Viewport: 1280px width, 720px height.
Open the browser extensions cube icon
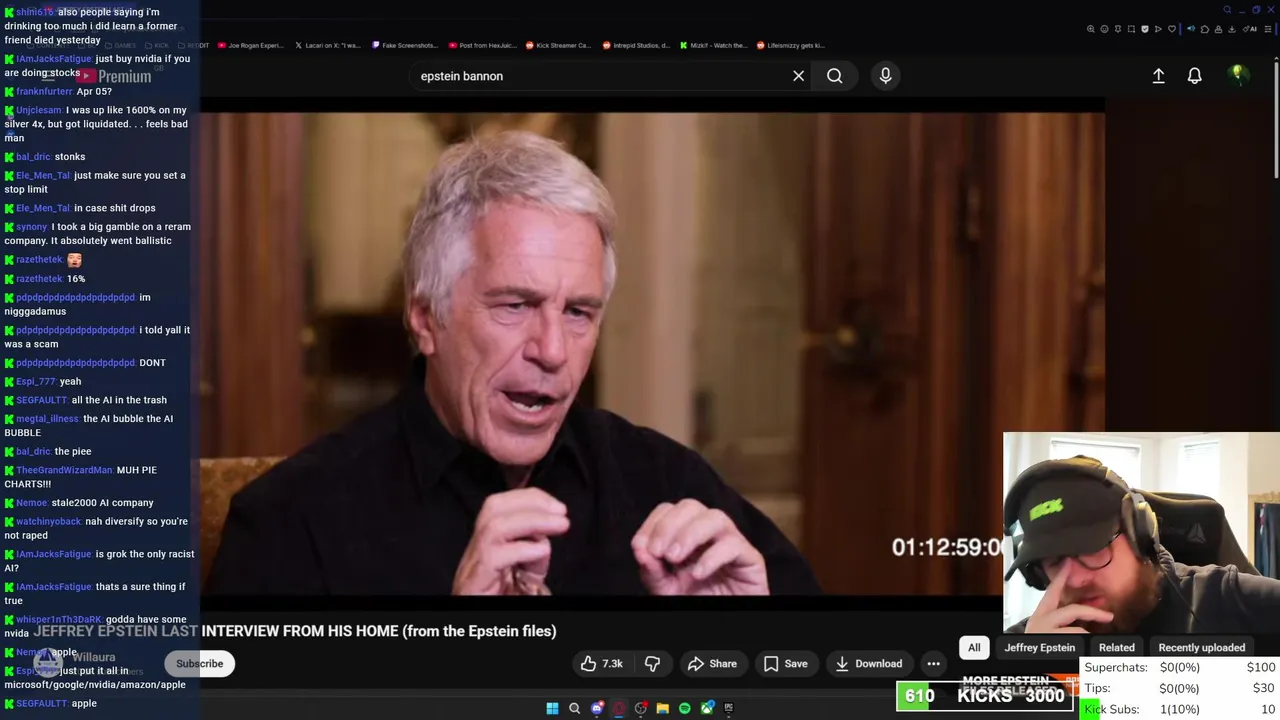pyautogui.click(x=1205, y=29)
